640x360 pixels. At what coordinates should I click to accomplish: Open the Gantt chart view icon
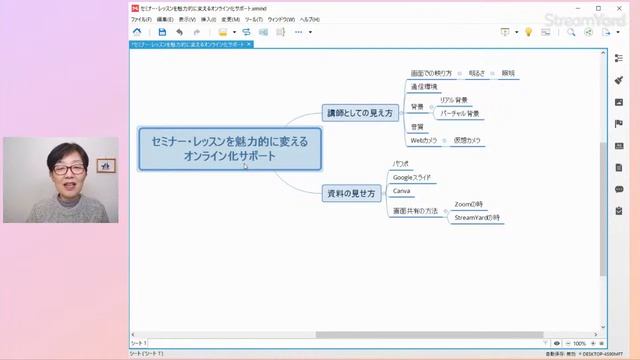click(546, 32)
